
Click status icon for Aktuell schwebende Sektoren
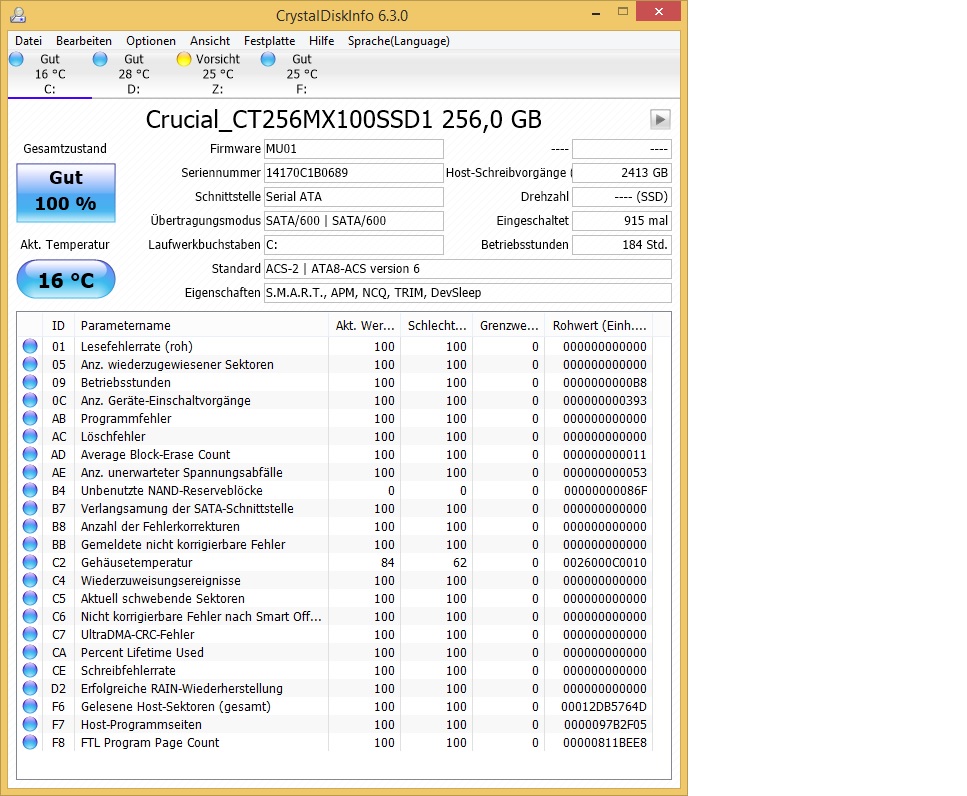pyautogui.click(x=30, y=598)
